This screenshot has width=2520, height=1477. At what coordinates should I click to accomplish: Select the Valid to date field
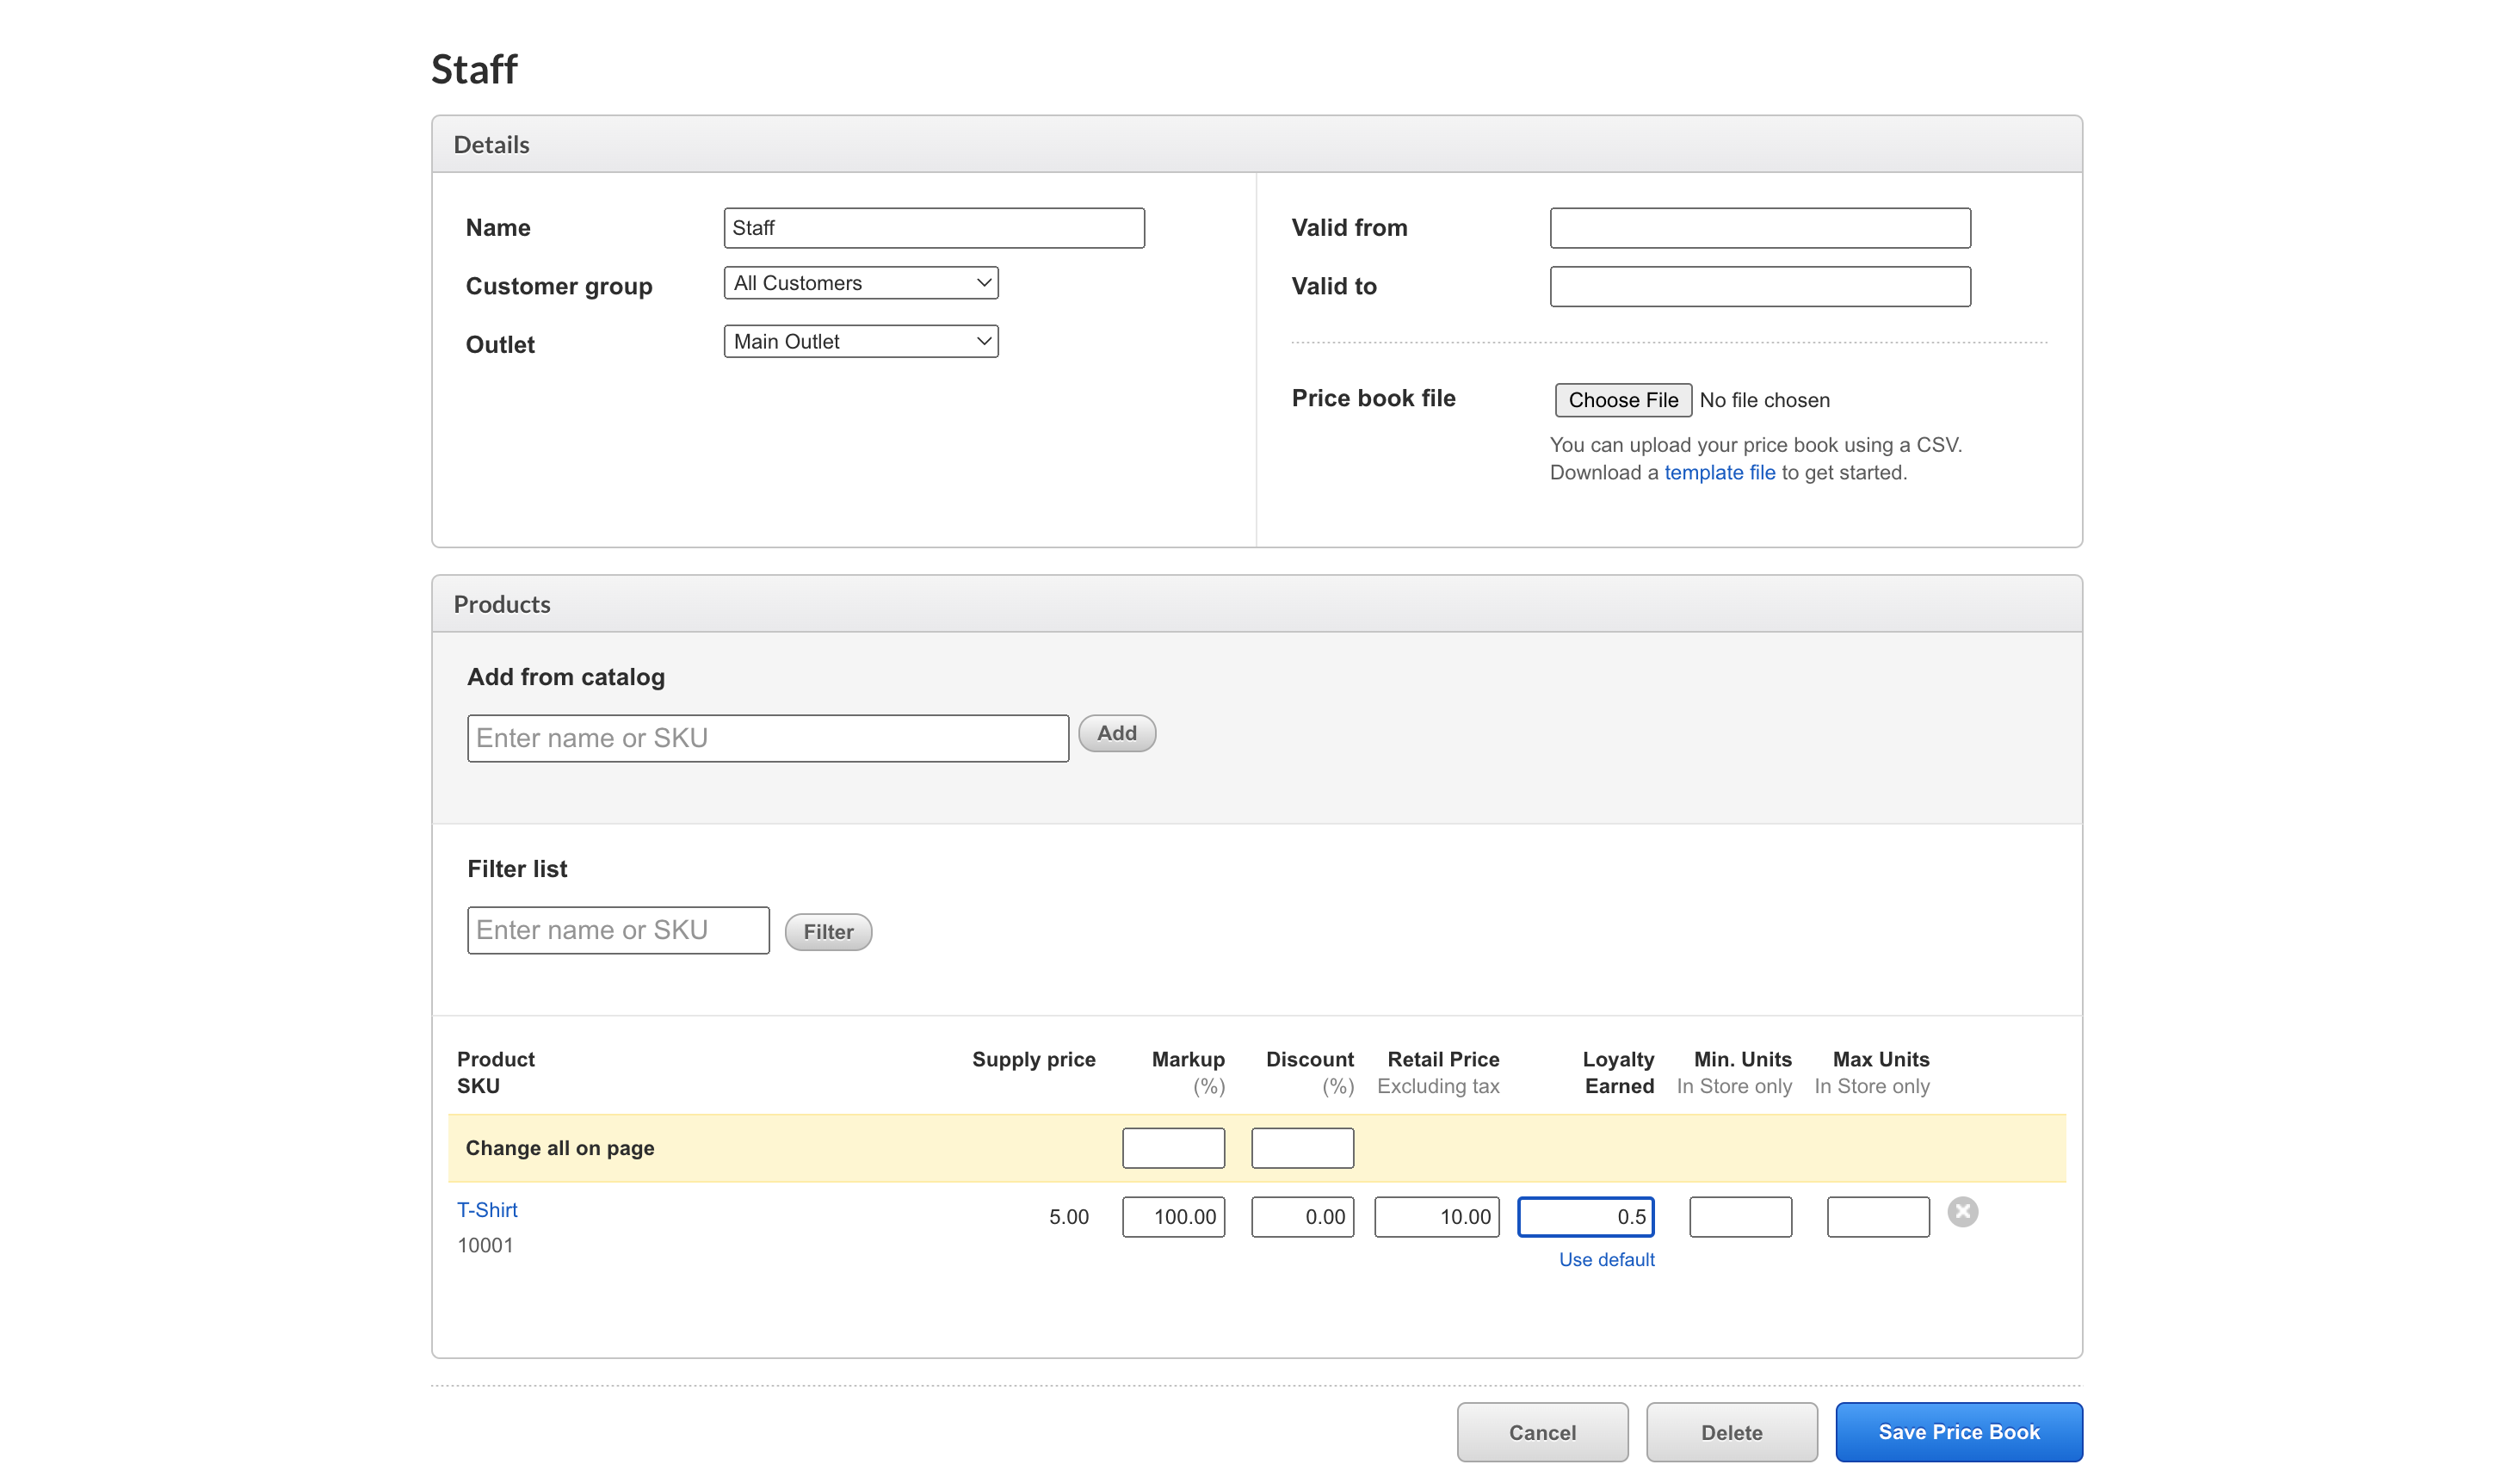coord(1760,287)
